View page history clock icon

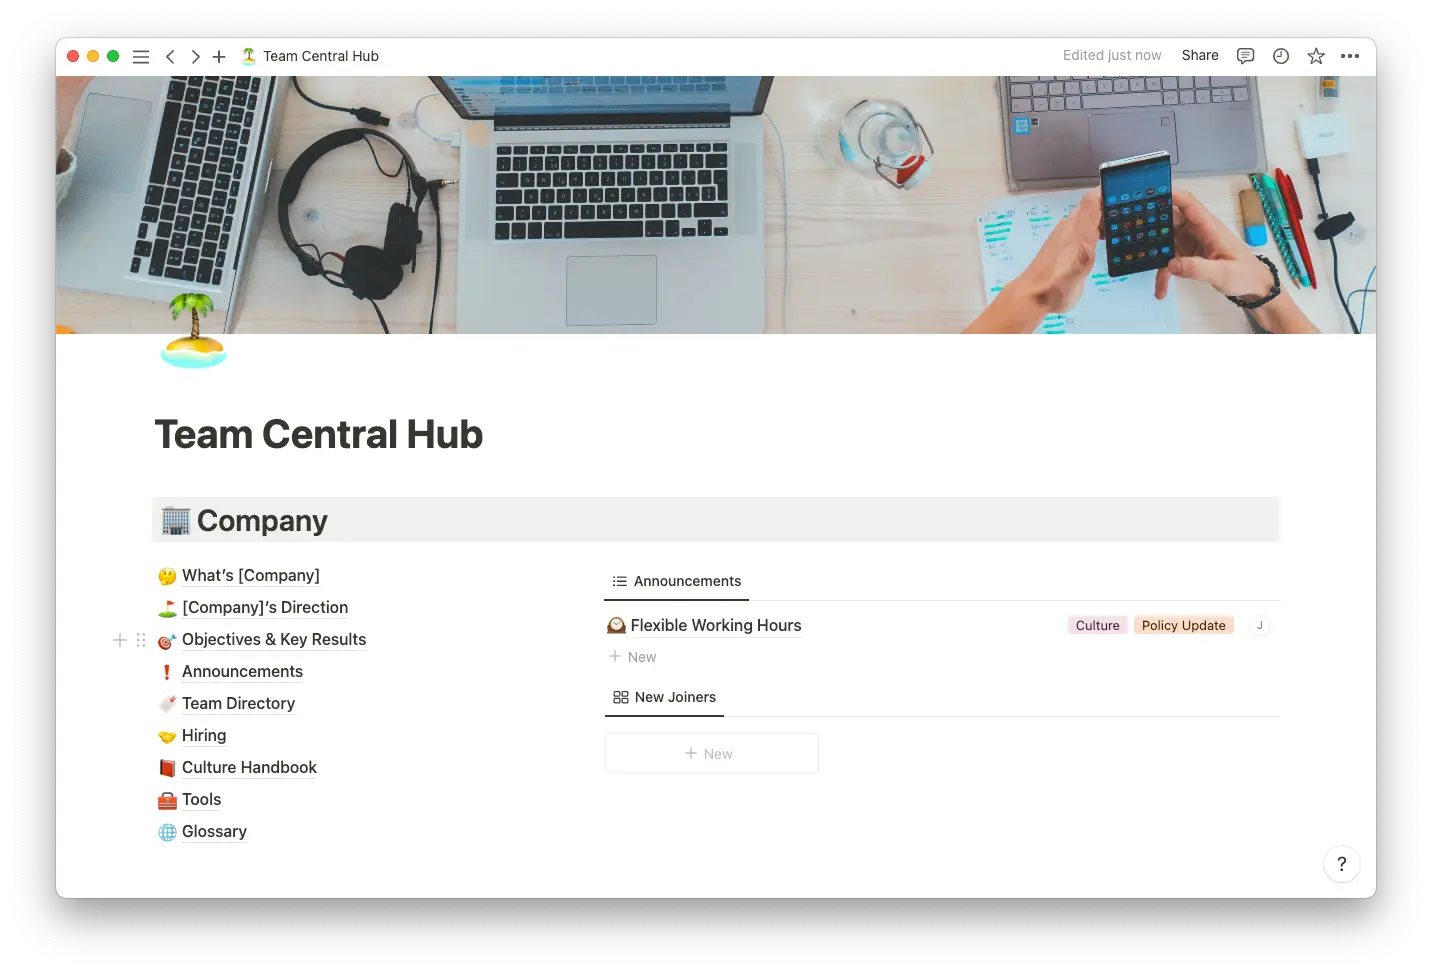click(x=1281, y=56)
